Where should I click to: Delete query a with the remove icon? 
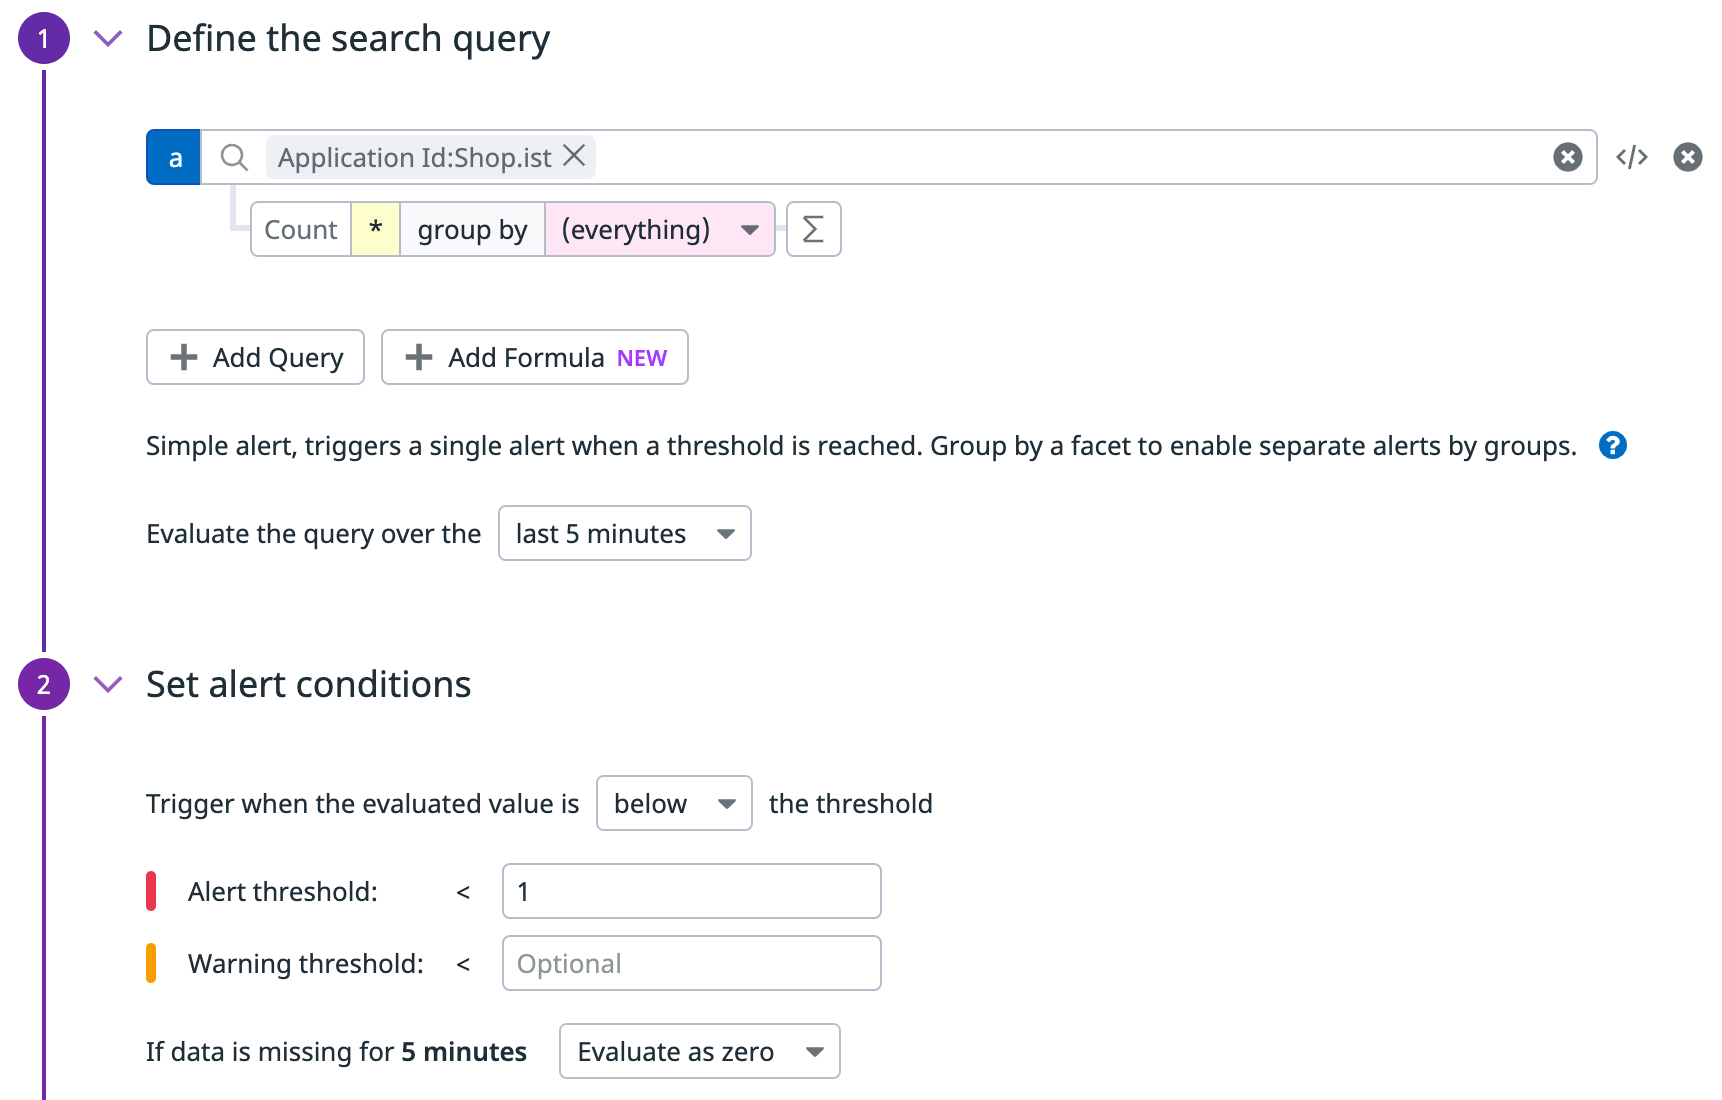1687,158
